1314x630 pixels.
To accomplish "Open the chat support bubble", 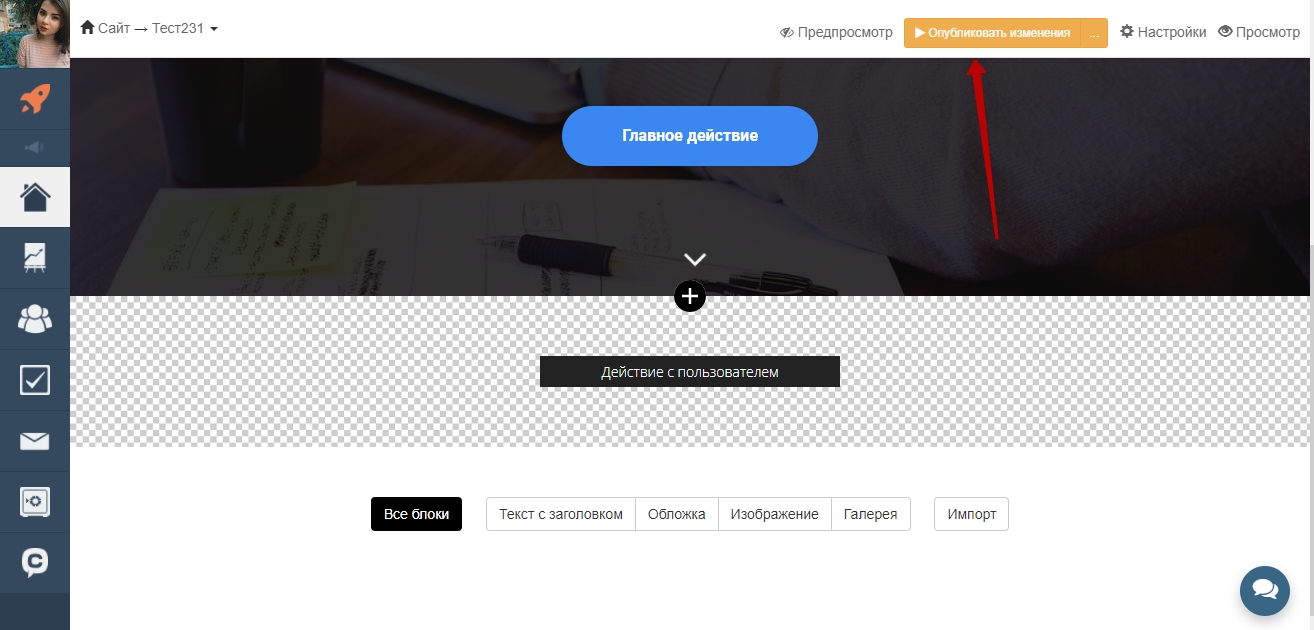I will coord(1264,590).
